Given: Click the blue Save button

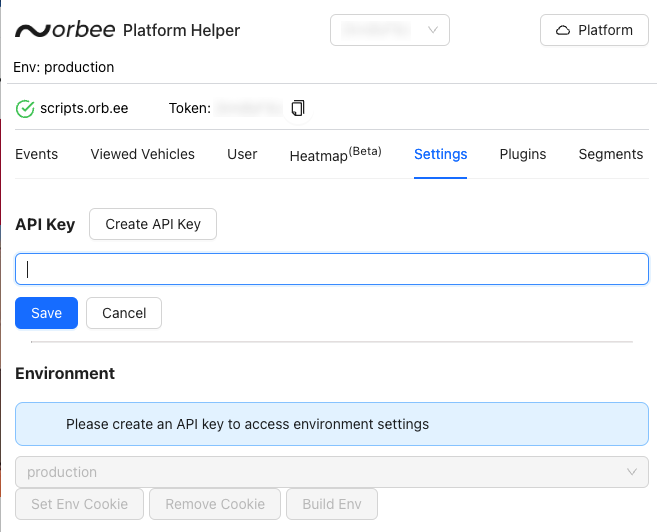Looking at the screenshot, I should point(46,313).
